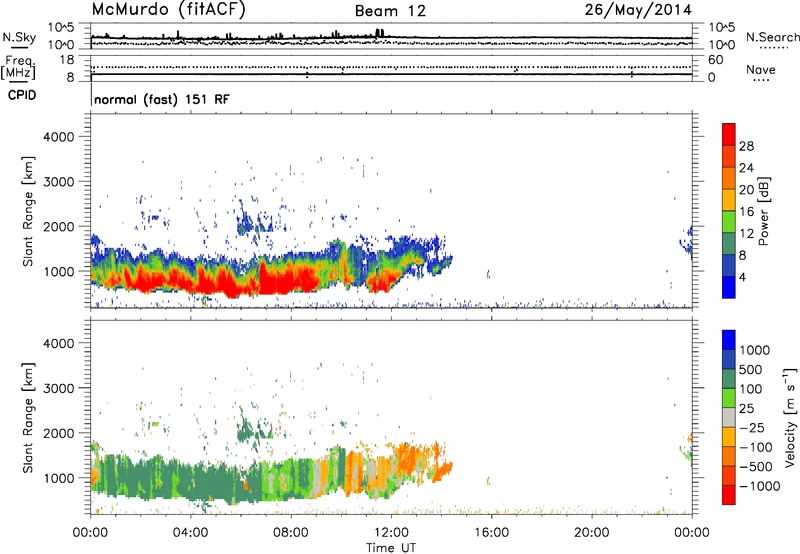Click the '08:00' time axis tick label
This screenshot has width=800, height=554.
tap(291, 533)
